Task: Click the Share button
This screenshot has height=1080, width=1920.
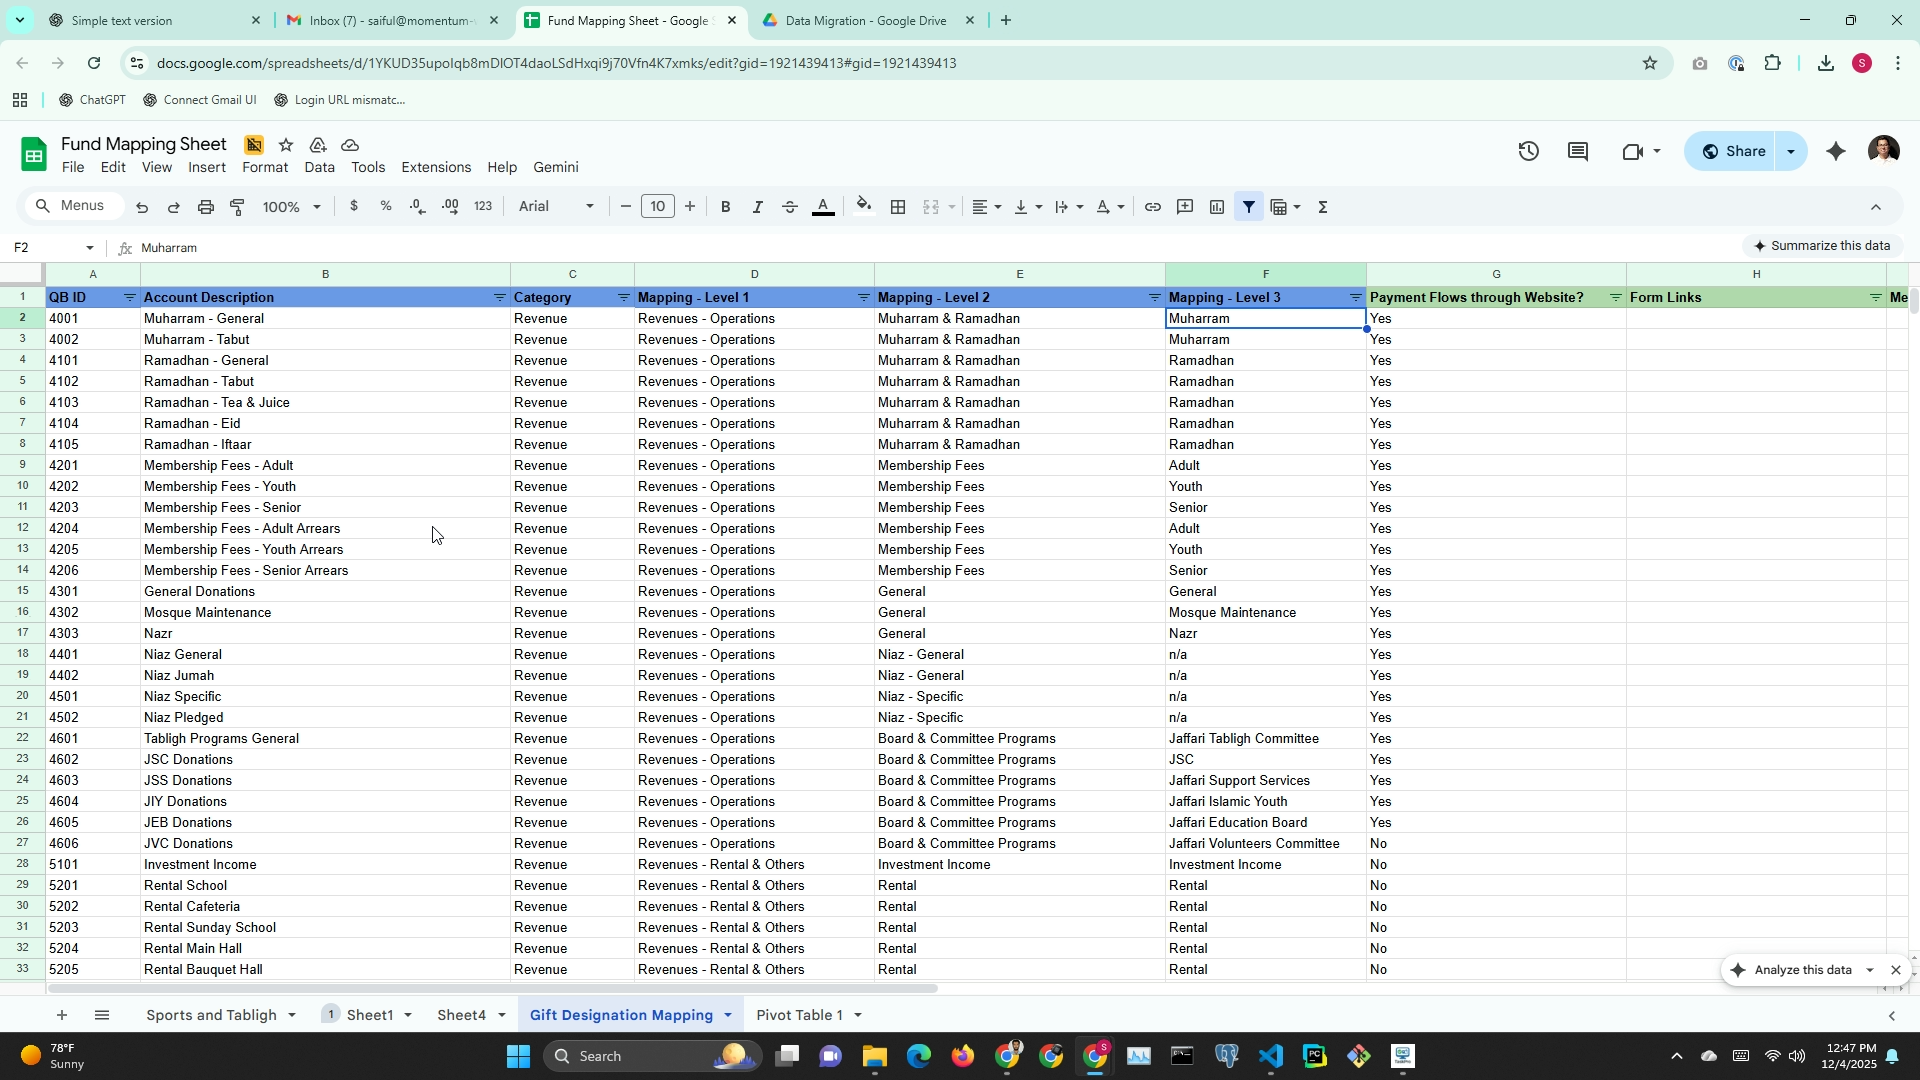Action: pos(1733,152)
